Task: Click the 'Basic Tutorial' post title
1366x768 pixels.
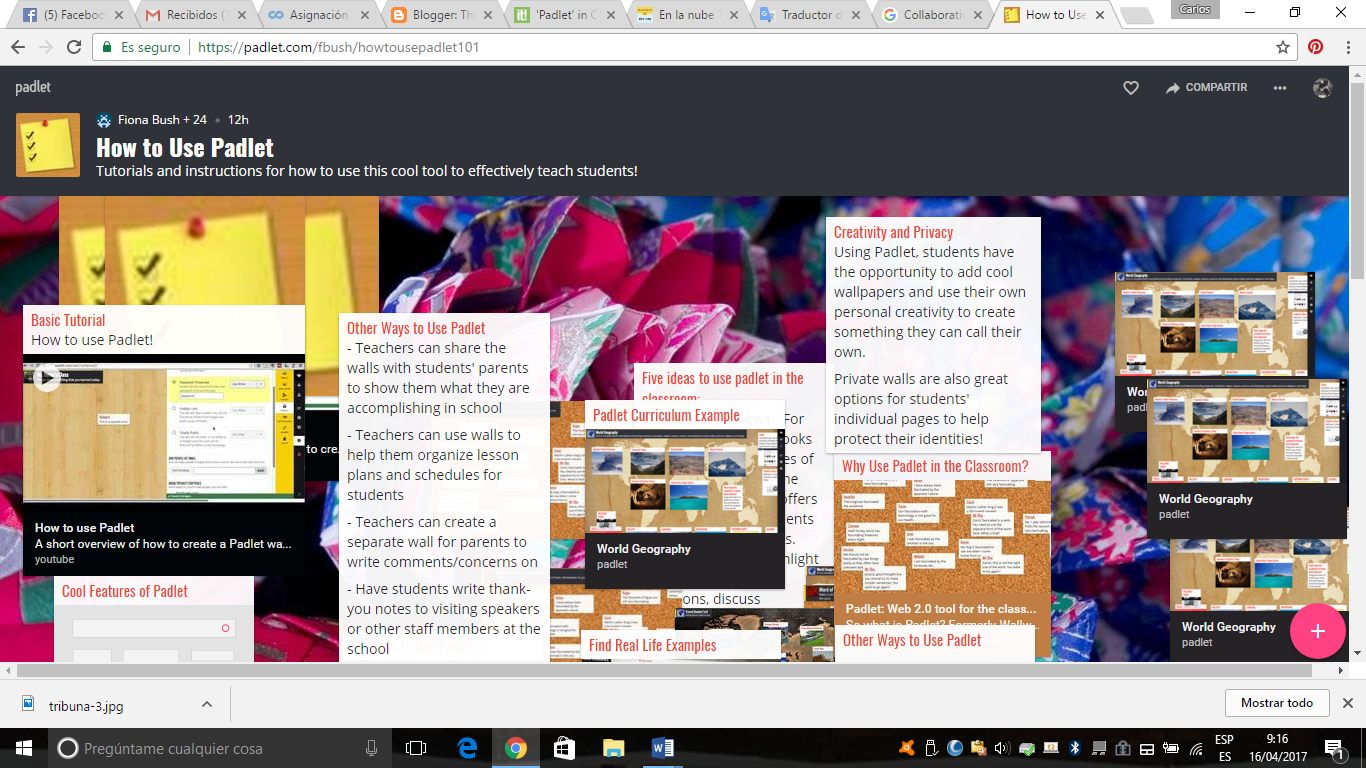Action: 68,320
